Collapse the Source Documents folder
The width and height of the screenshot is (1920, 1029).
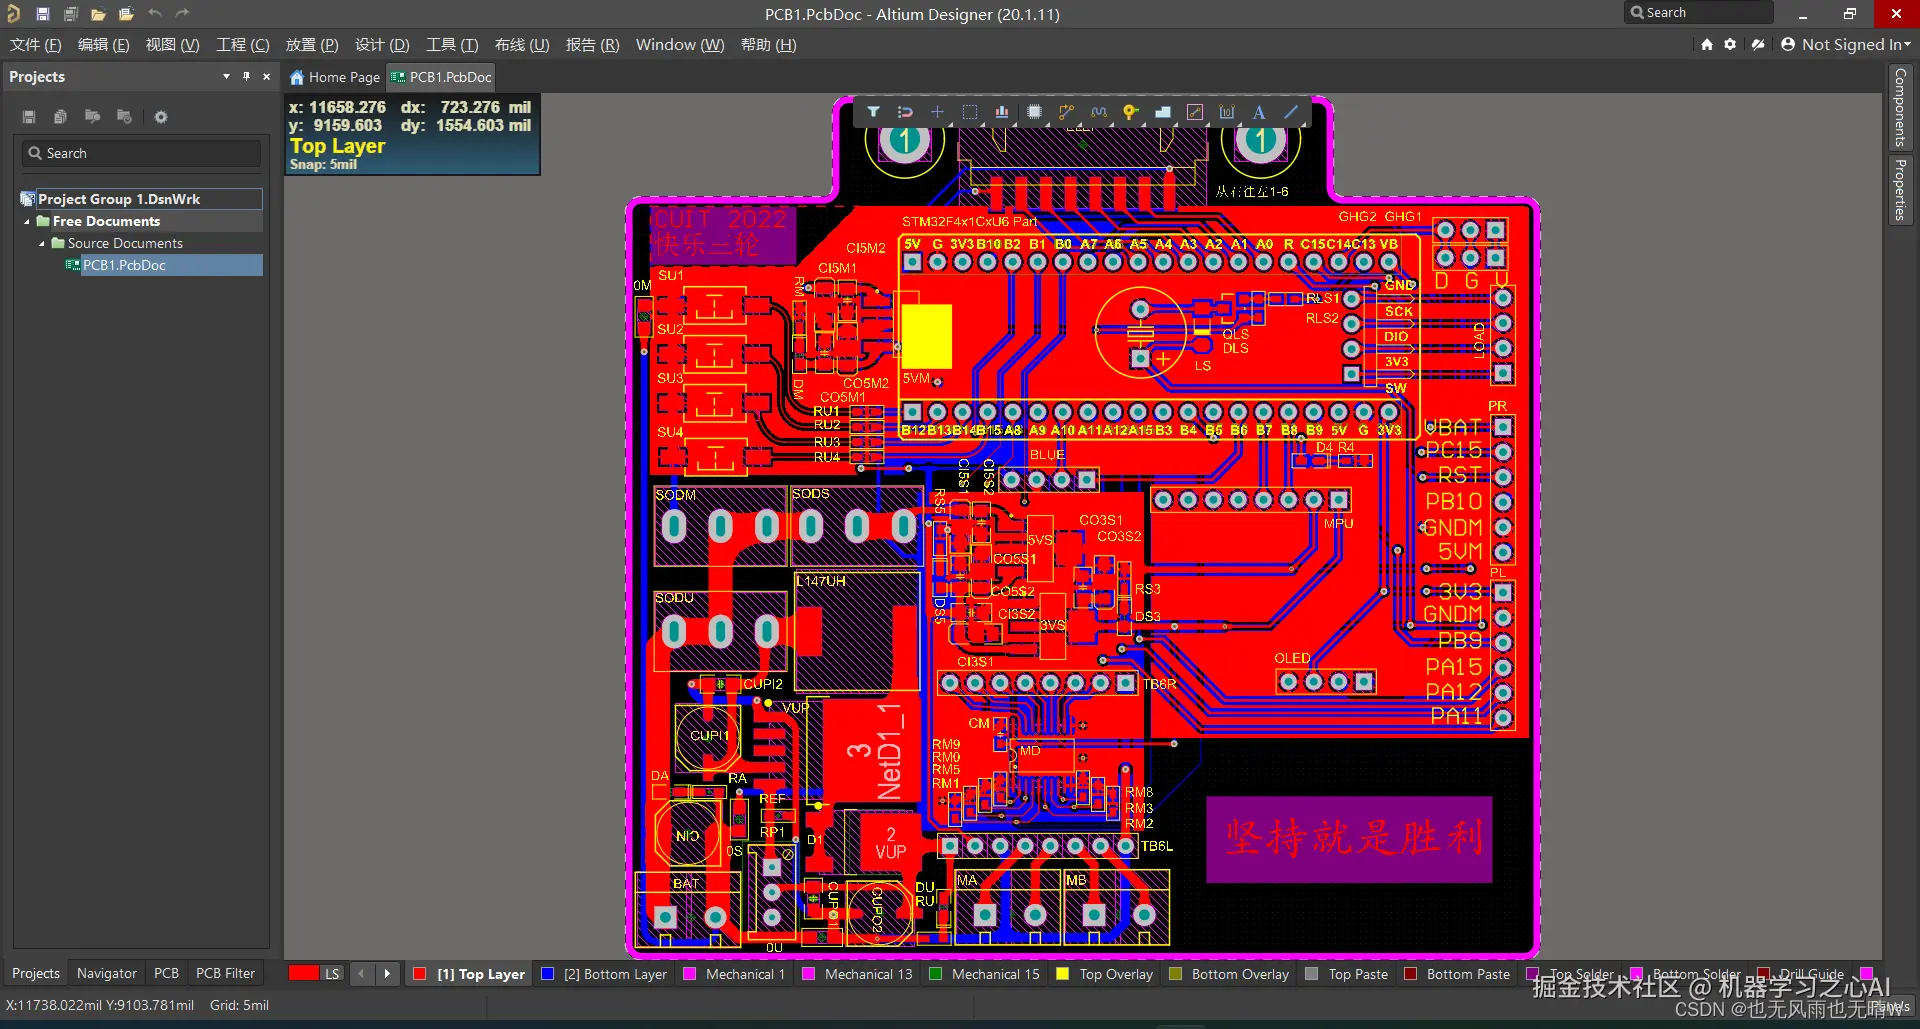(42, 244)
